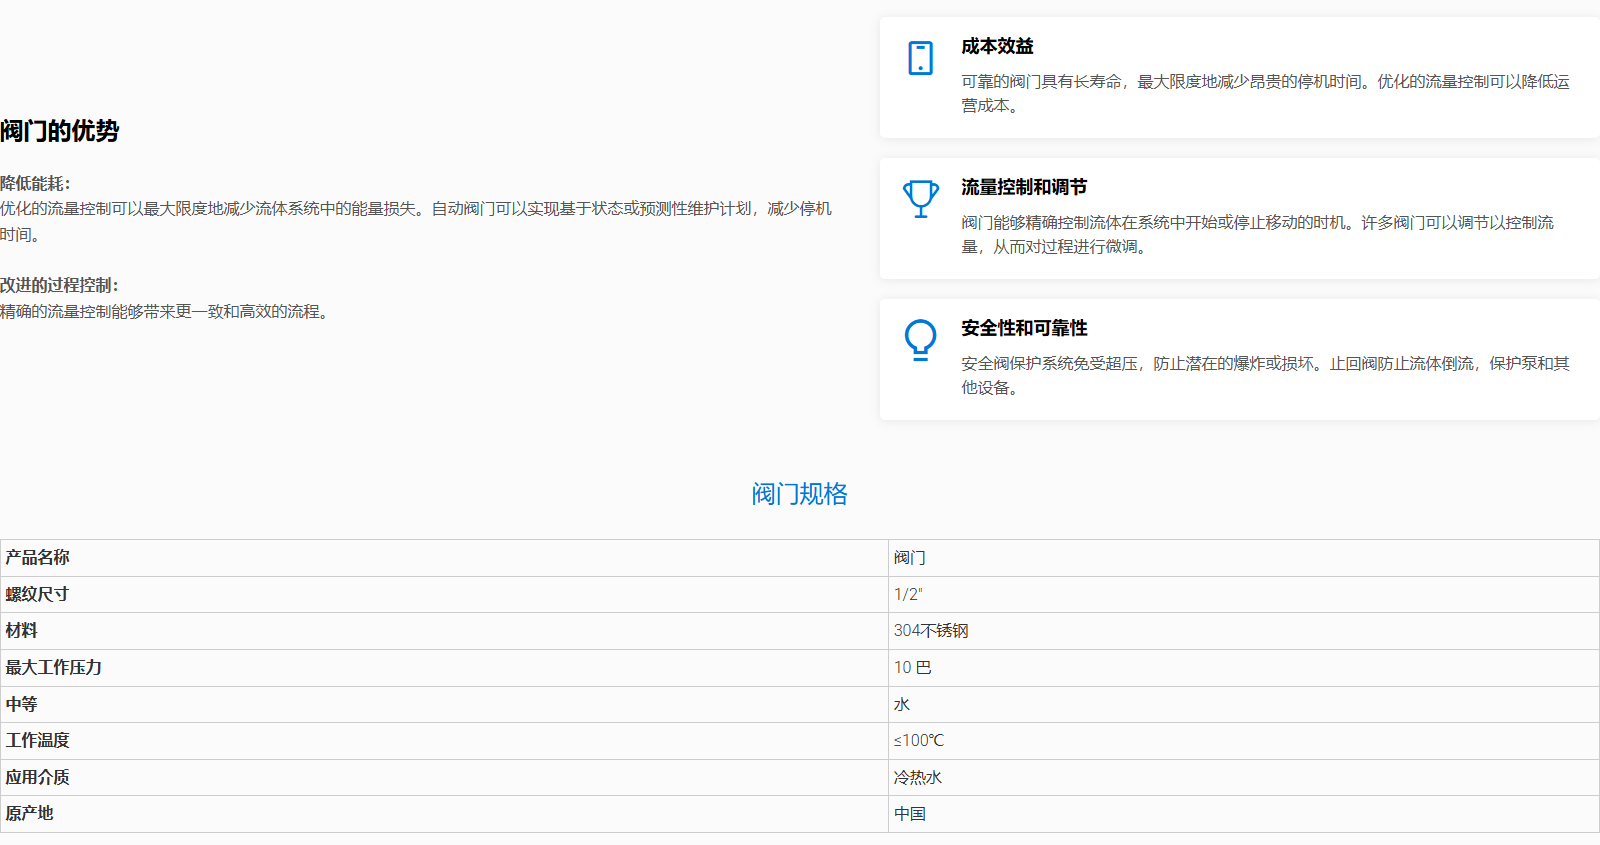1600x845 pixels.
Task: Click the 最大工作压力 row label
Action: click(x=54, y=668)
